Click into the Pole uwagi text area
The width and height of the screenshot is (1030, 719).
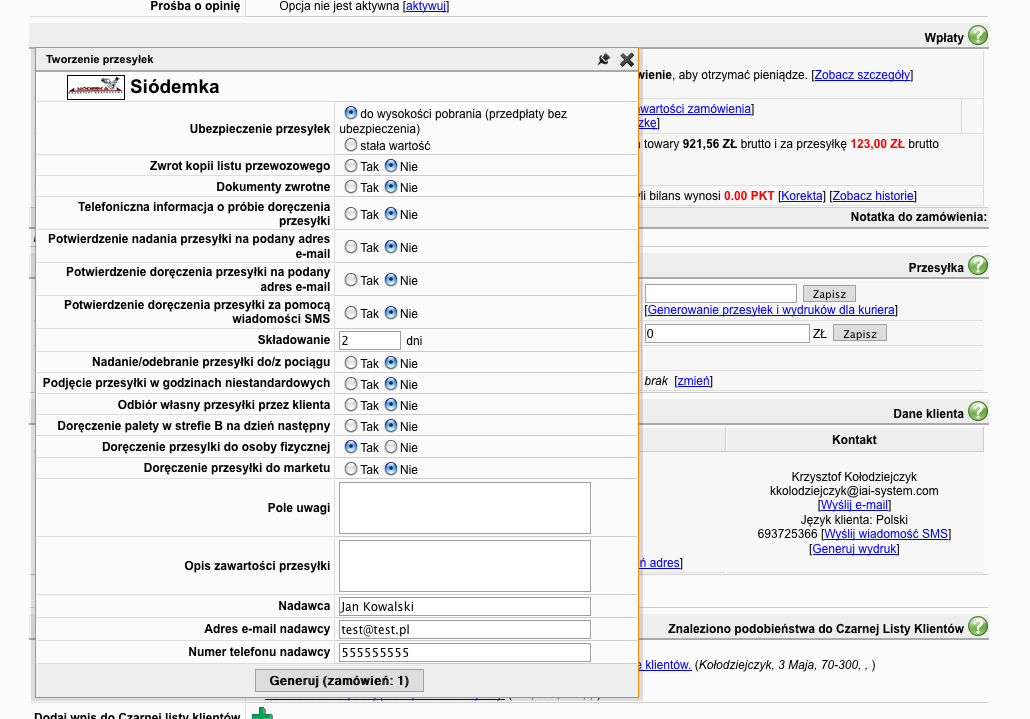pyautogui.click(x=464, y=508)
